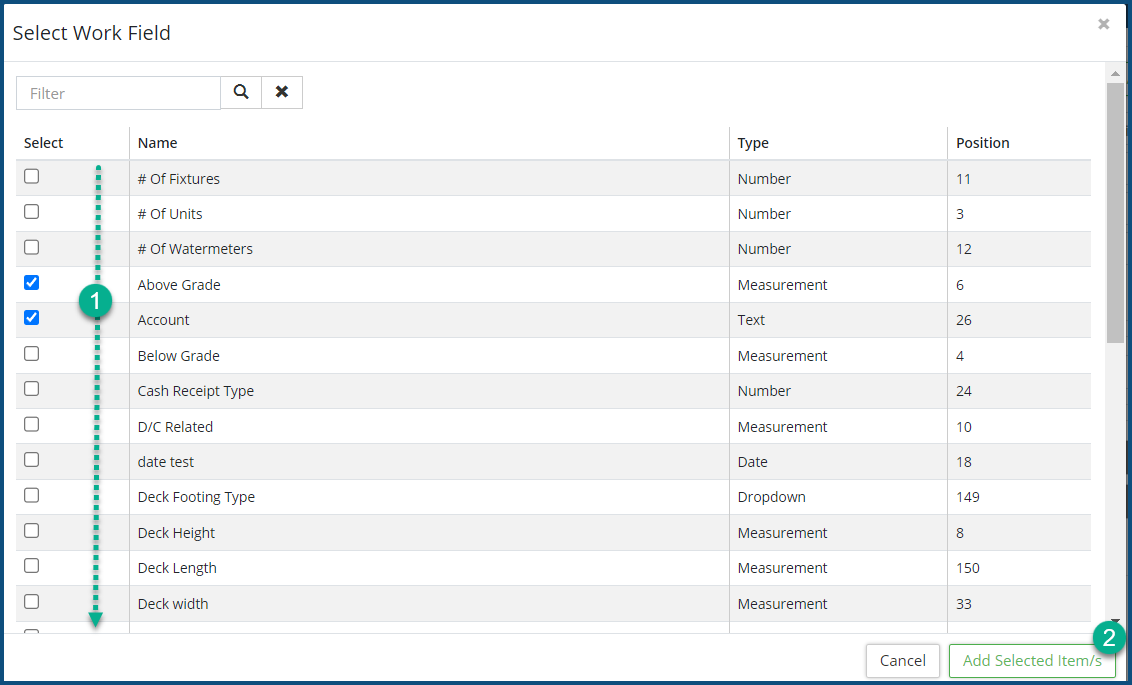Image resolution: width=1132 pixels, height=685 pixels.
Task: Clear the filter with the X icon
Action: coord(282,92)
